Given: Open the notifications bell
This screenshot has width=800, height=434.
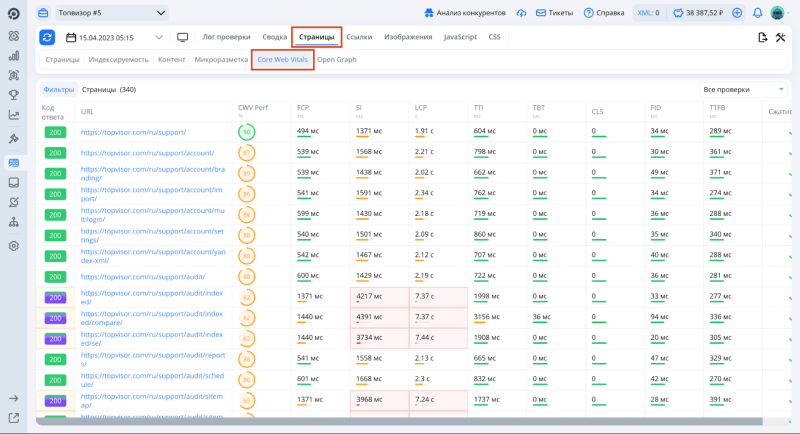Looking at the screenshot, I should (756, 13).
